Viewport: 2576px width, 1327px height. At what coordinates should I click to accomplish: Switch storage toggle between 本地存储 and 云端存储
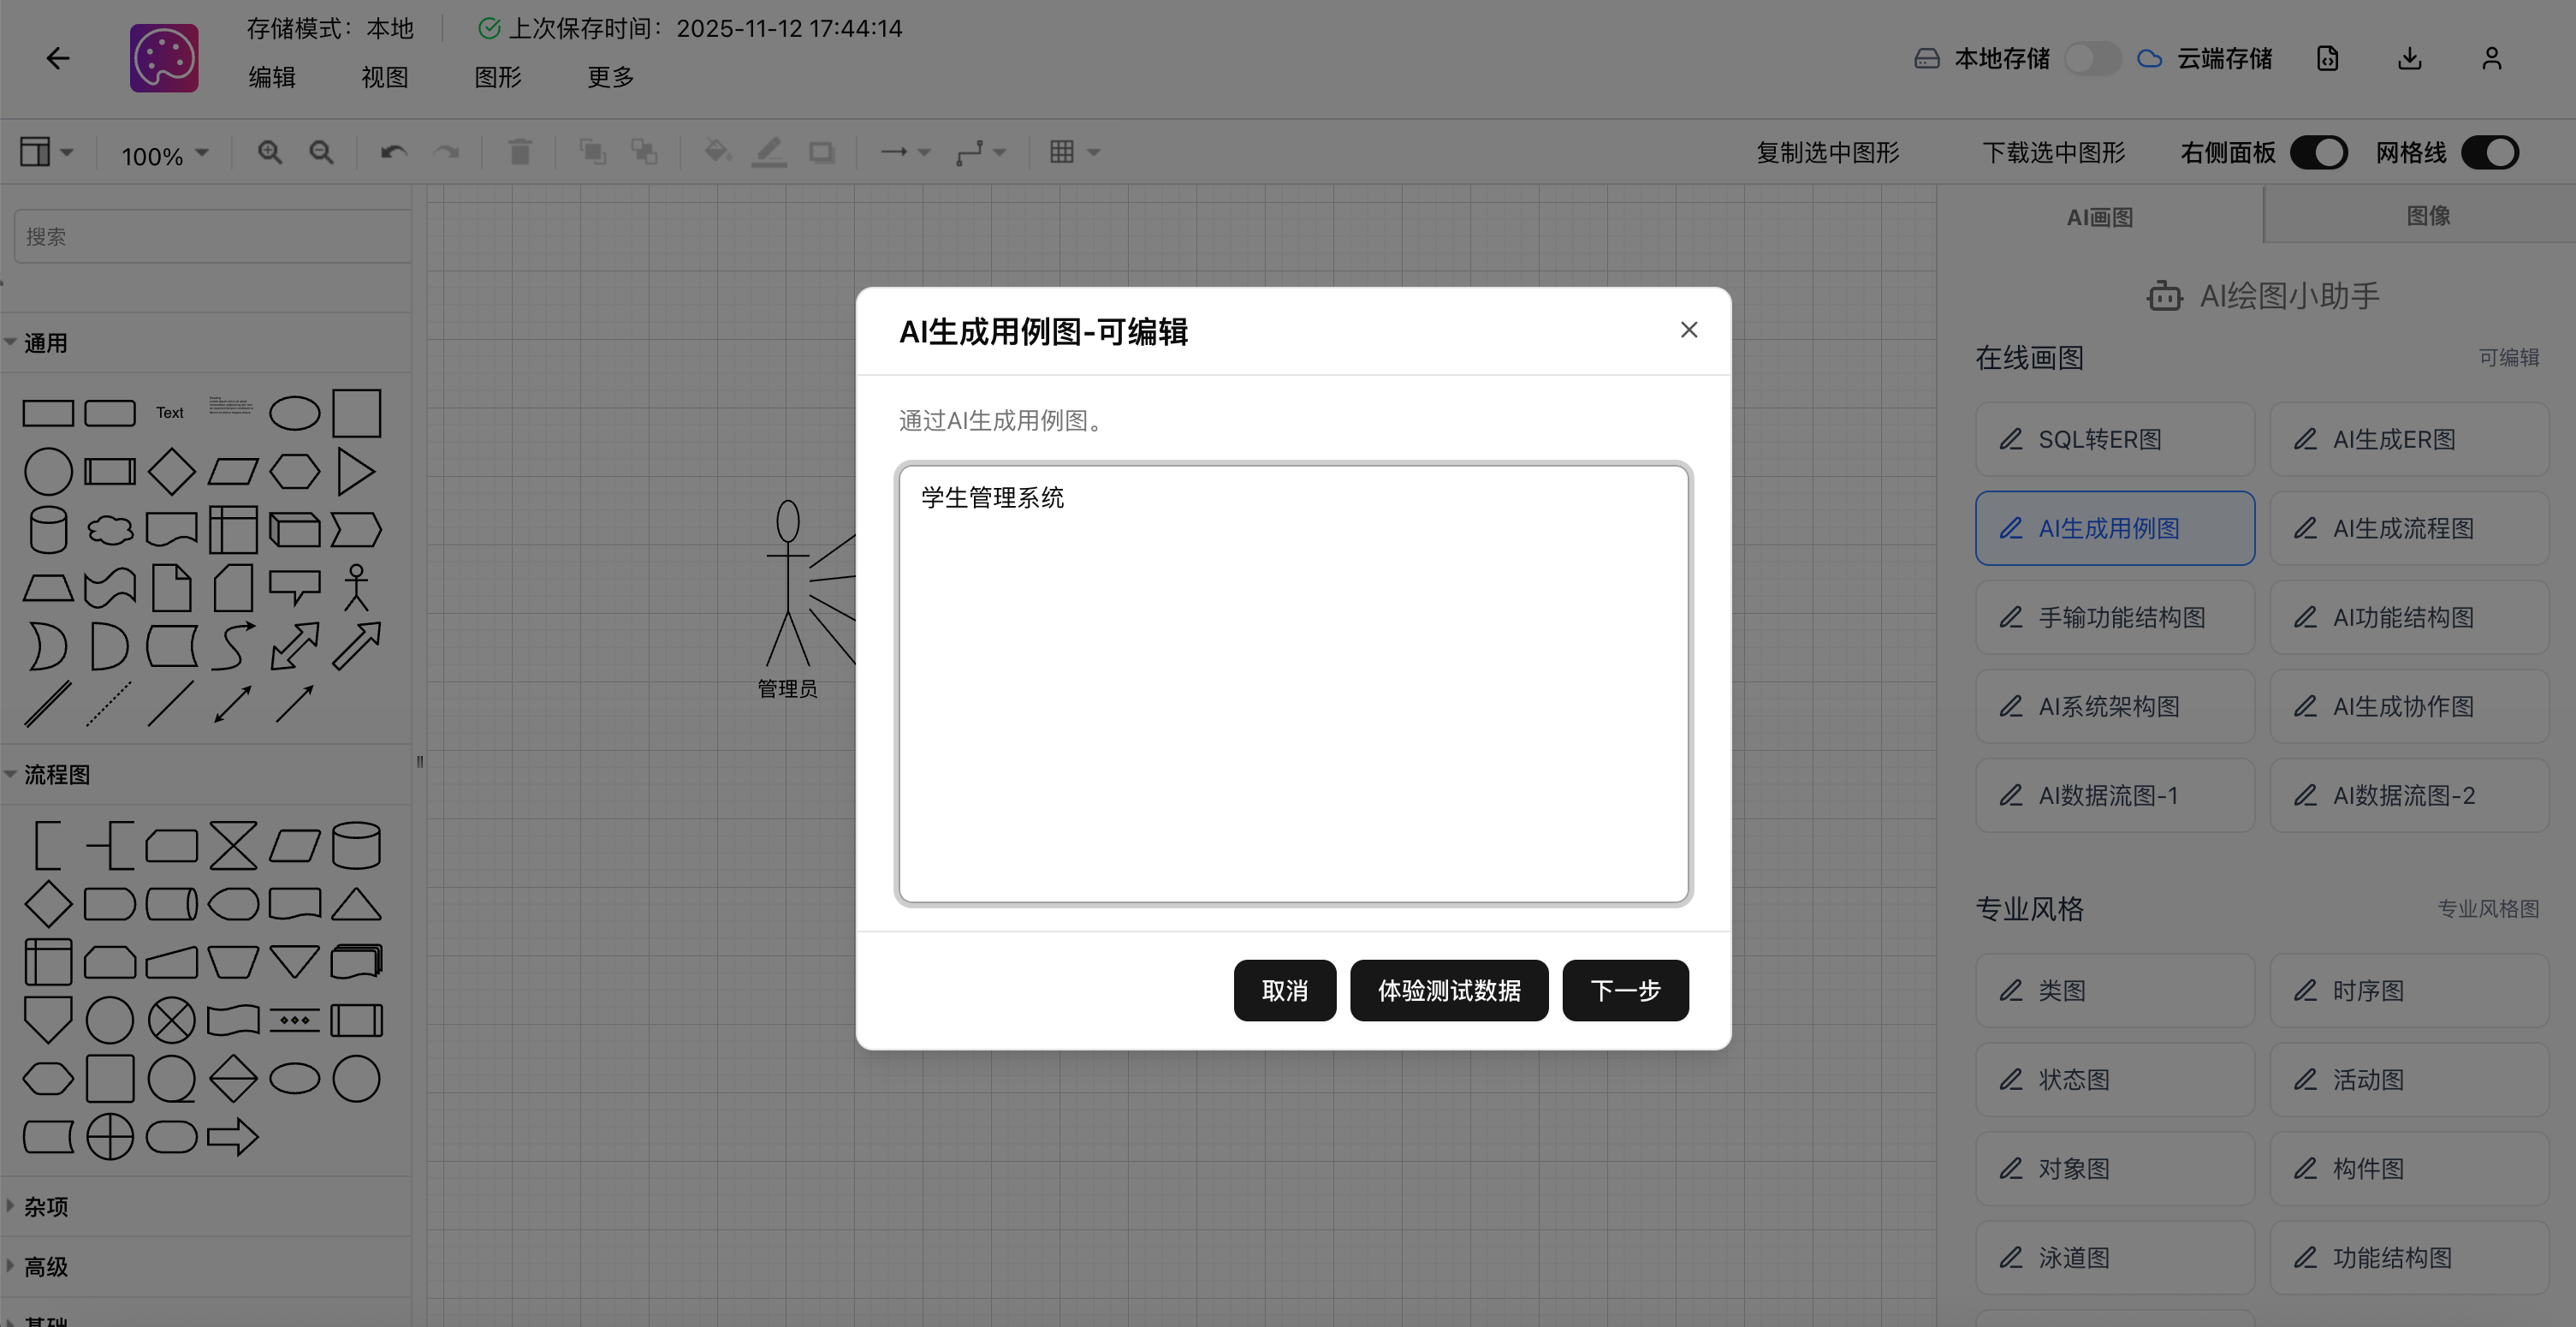click(2092, 58)
